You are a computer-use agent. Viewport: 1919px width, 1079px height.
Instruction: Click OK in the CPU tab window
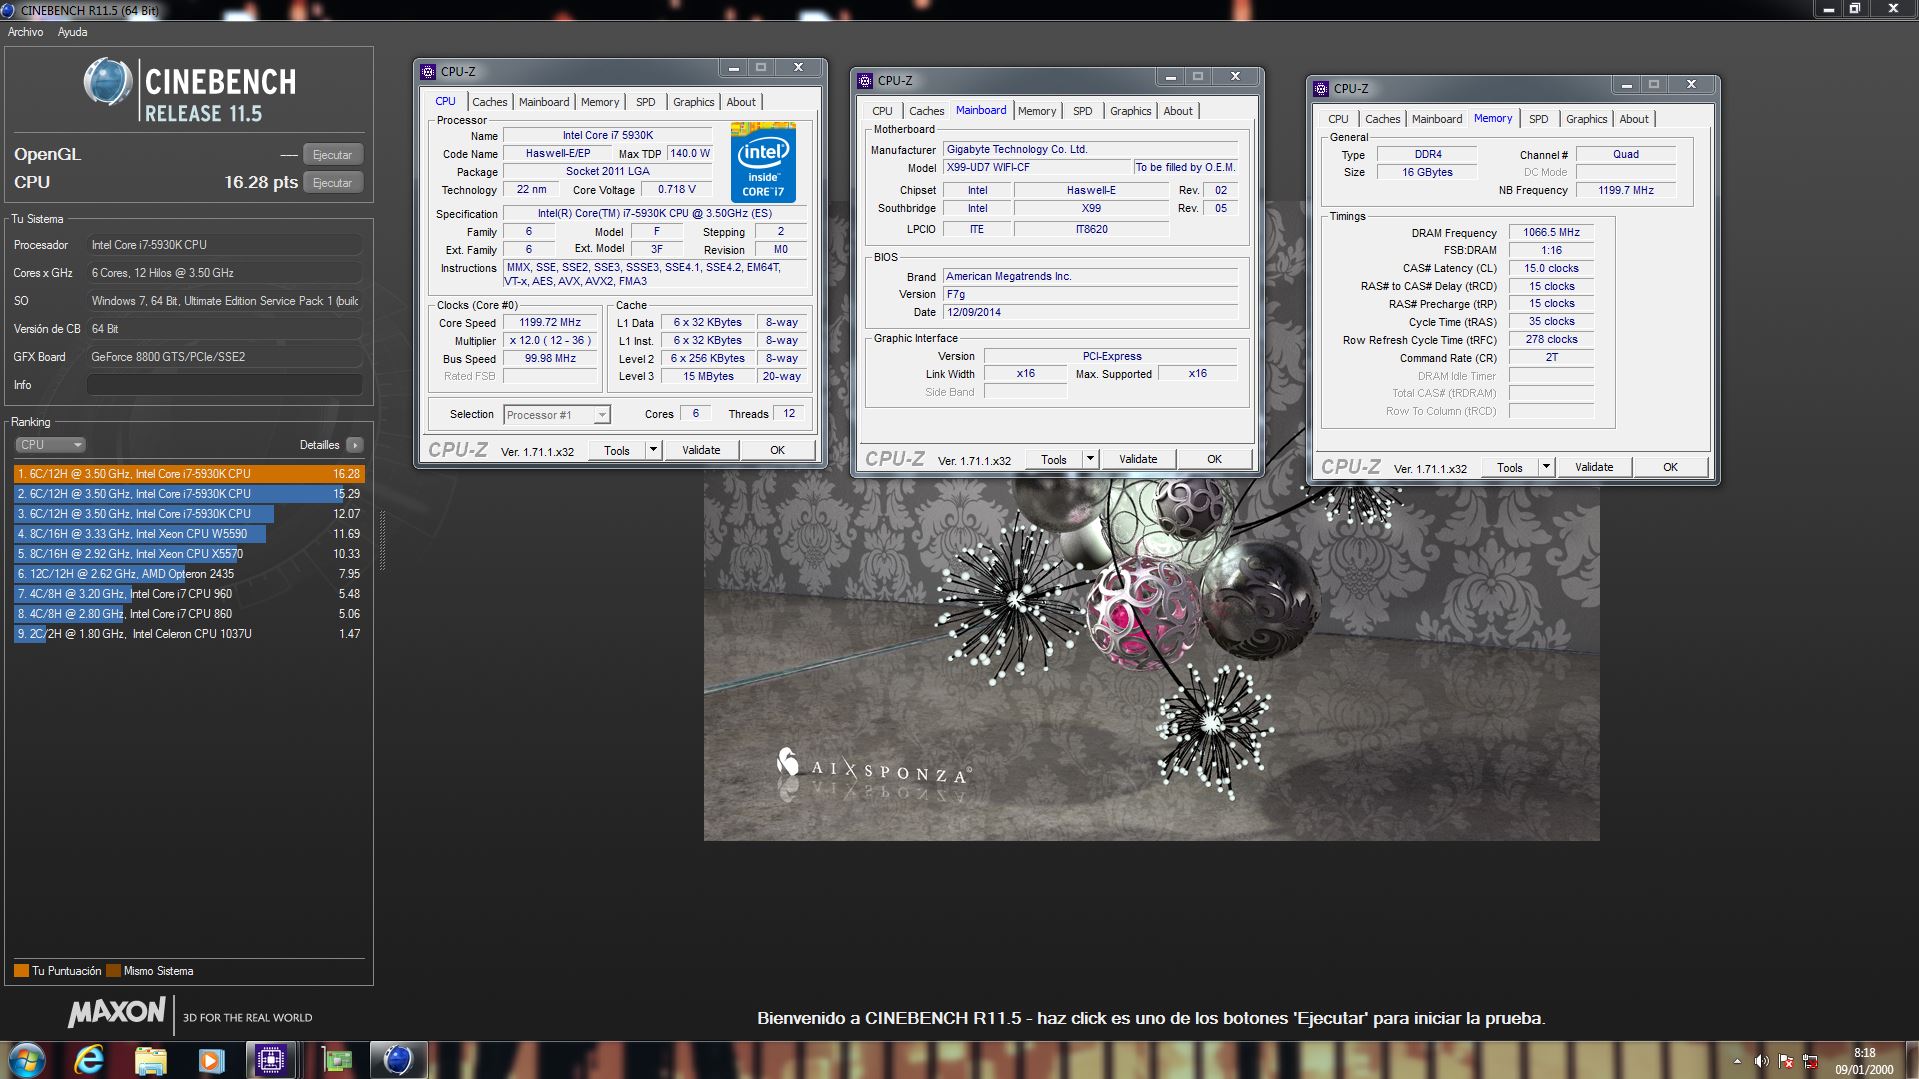tap(777, 450)
